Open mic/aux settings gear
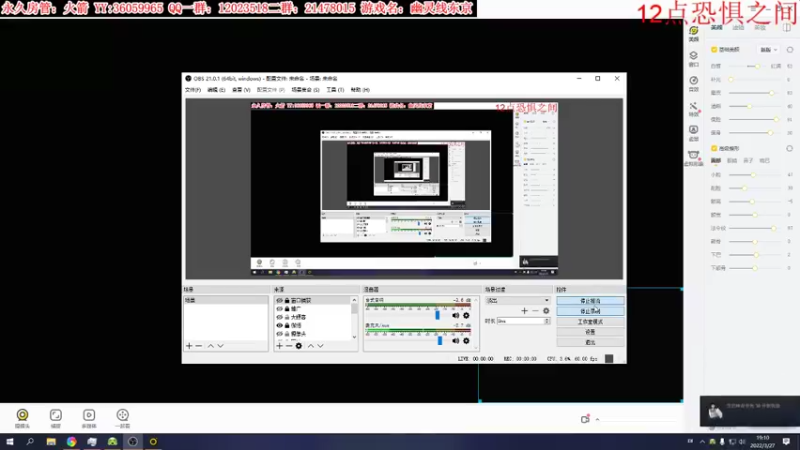800x450 pixels. 466,340
